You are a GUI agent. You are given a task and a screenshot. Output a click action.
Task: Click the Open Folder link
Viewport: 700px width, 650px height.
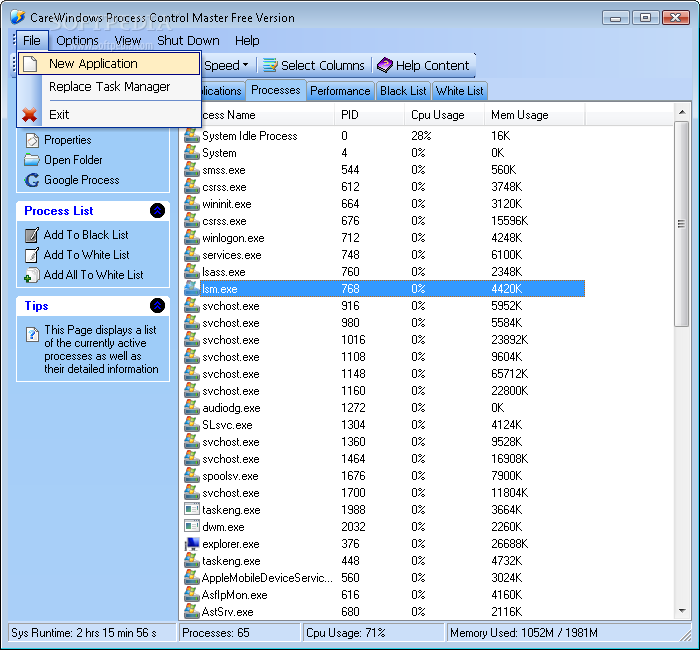73,160
